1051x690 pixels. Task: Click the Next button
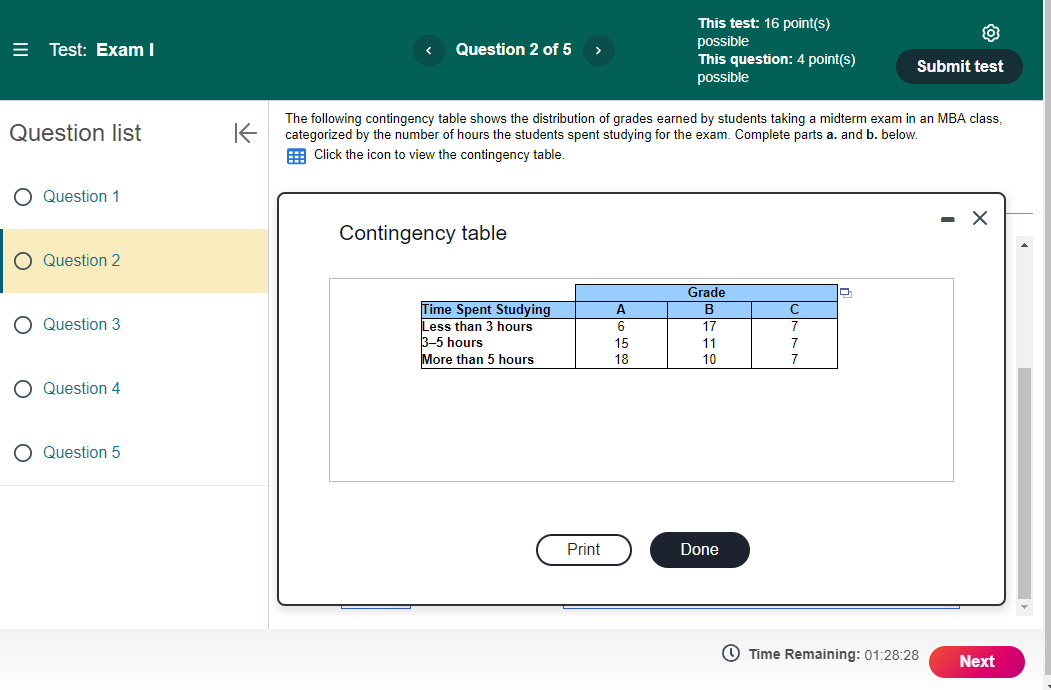975,662
